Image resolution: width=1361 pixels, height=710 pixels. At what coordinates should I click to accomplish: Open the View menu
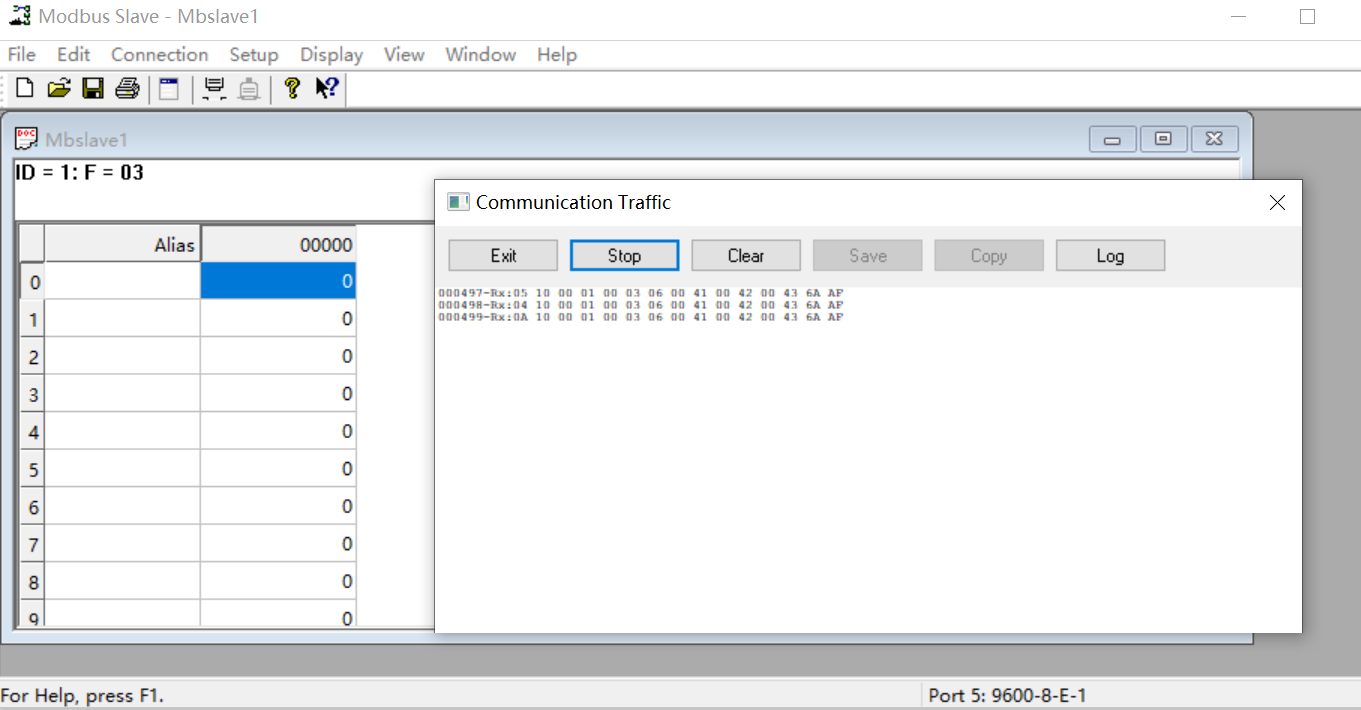404,55
